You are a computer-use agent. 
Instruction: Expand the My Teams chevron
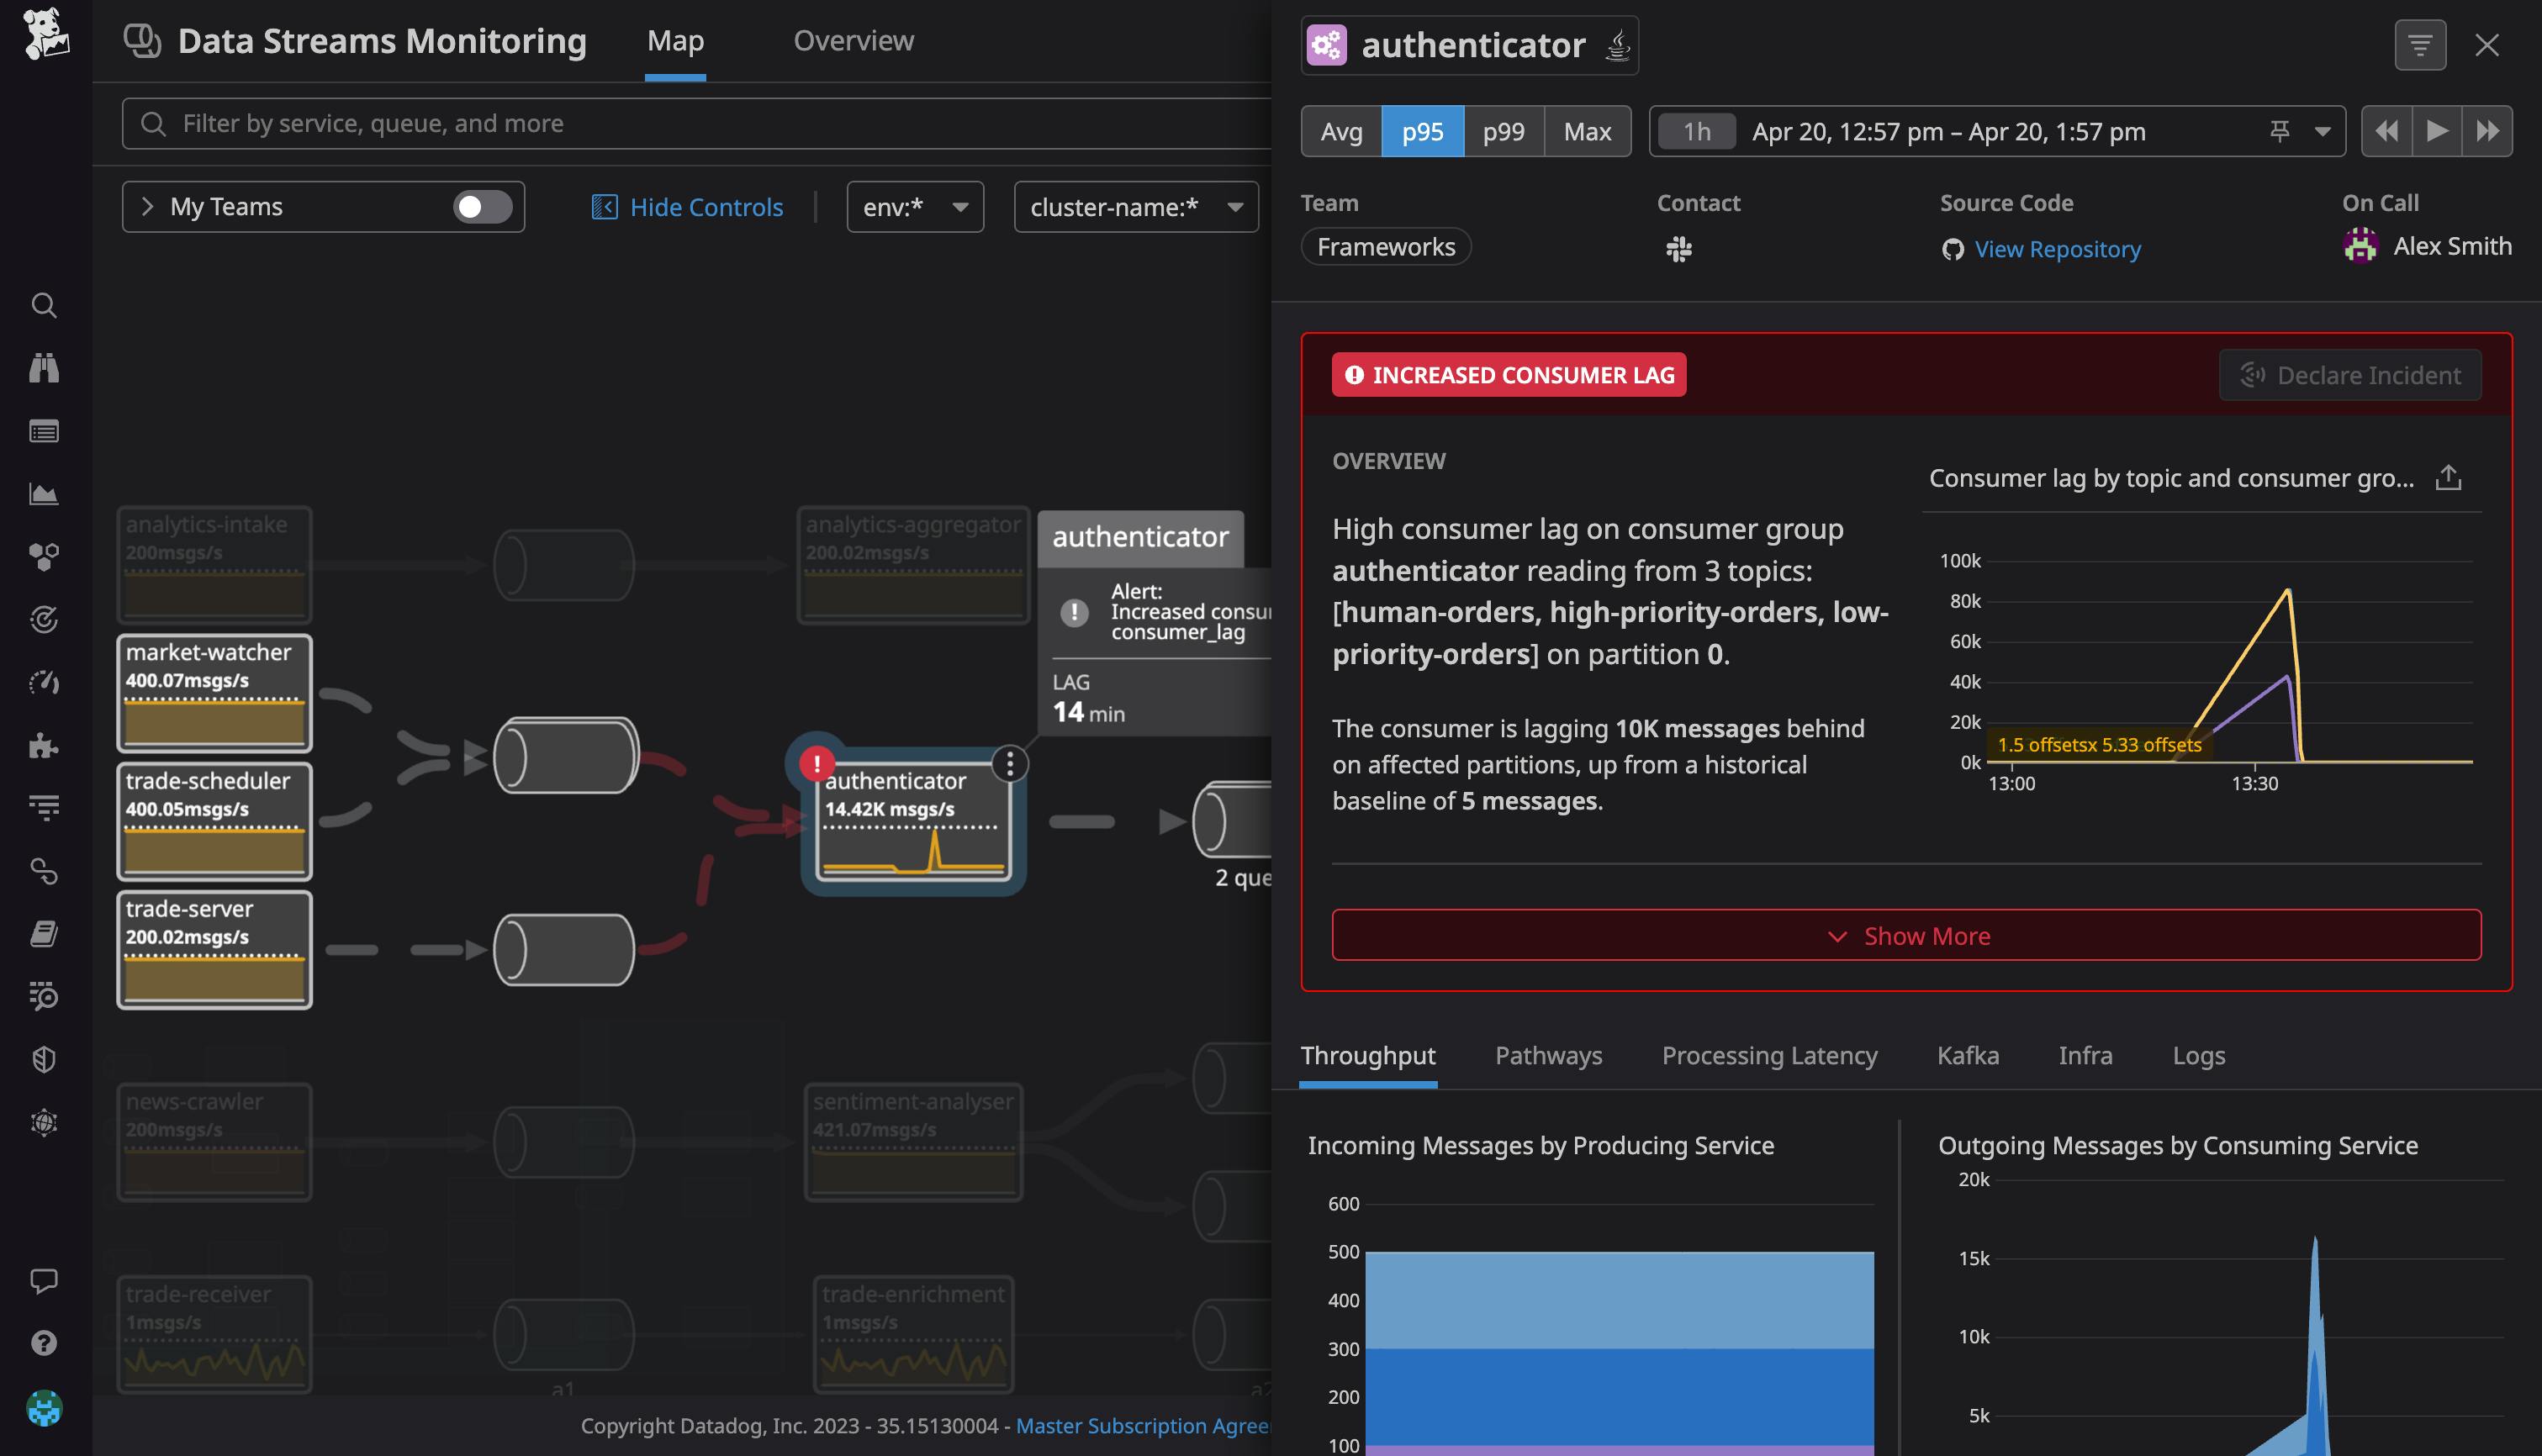click(148, 207)
